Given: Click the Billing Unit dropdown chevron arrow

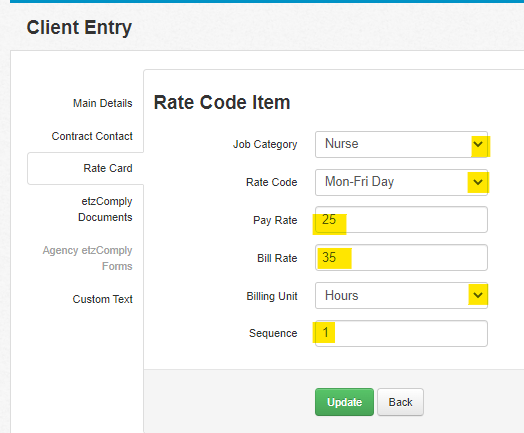Looking at the screenshot, I should pos(478,295).
